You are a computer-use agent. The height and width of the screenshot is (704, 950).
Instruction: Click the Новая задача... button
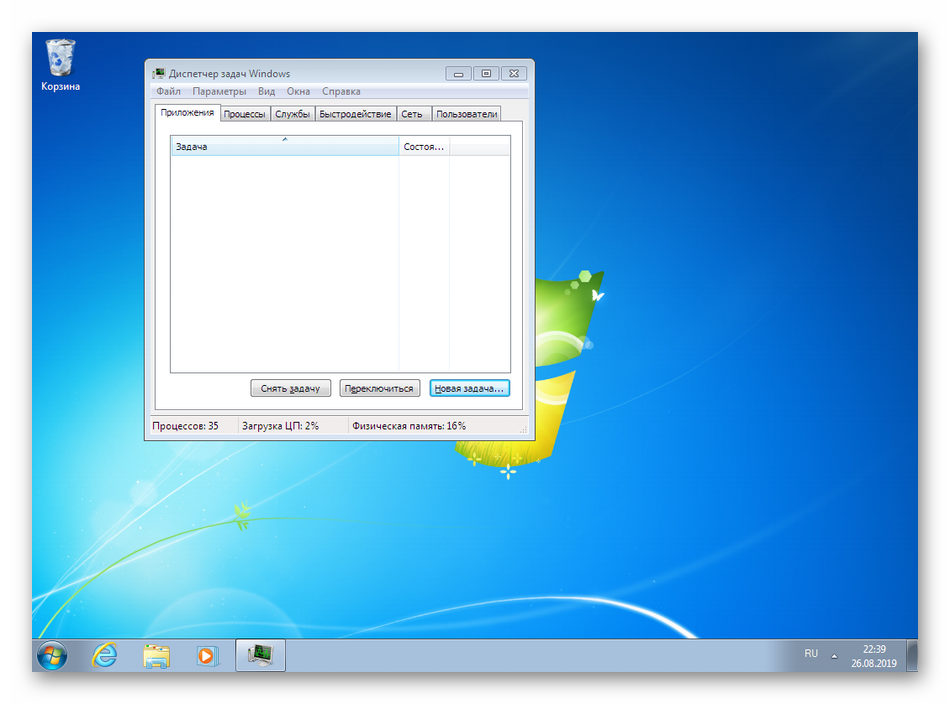470,388
